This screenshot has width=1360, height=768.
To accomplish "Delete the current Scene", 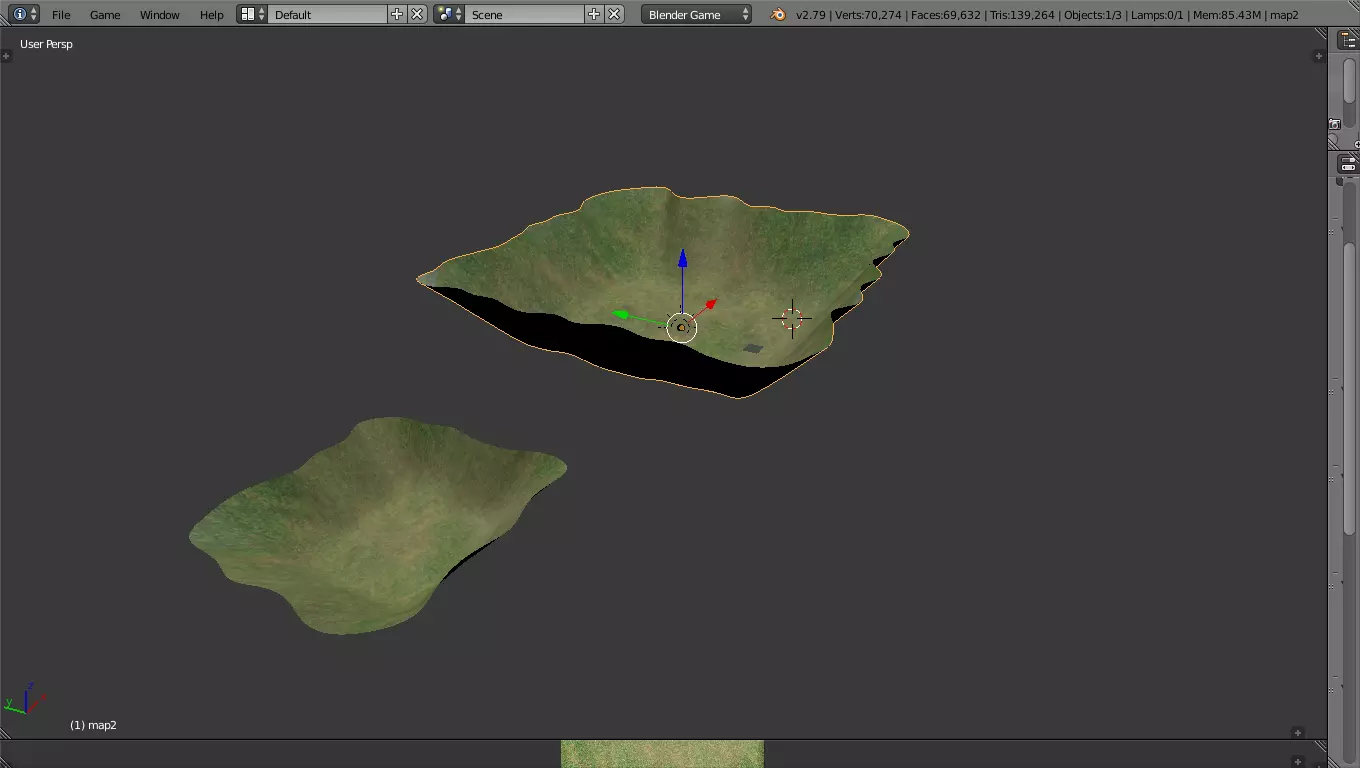I will [614, 14].
